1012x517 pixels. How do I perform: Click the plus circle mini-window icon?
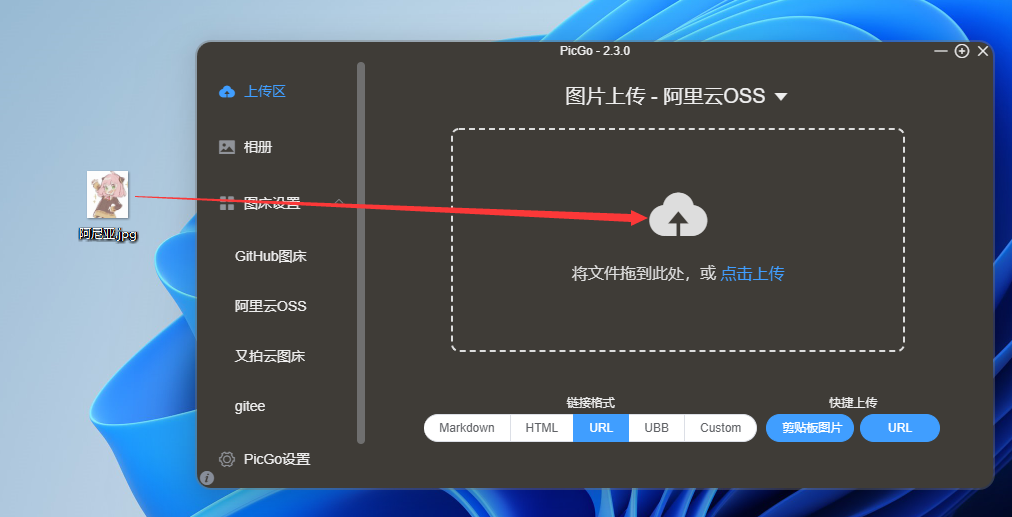click(962, 51)
